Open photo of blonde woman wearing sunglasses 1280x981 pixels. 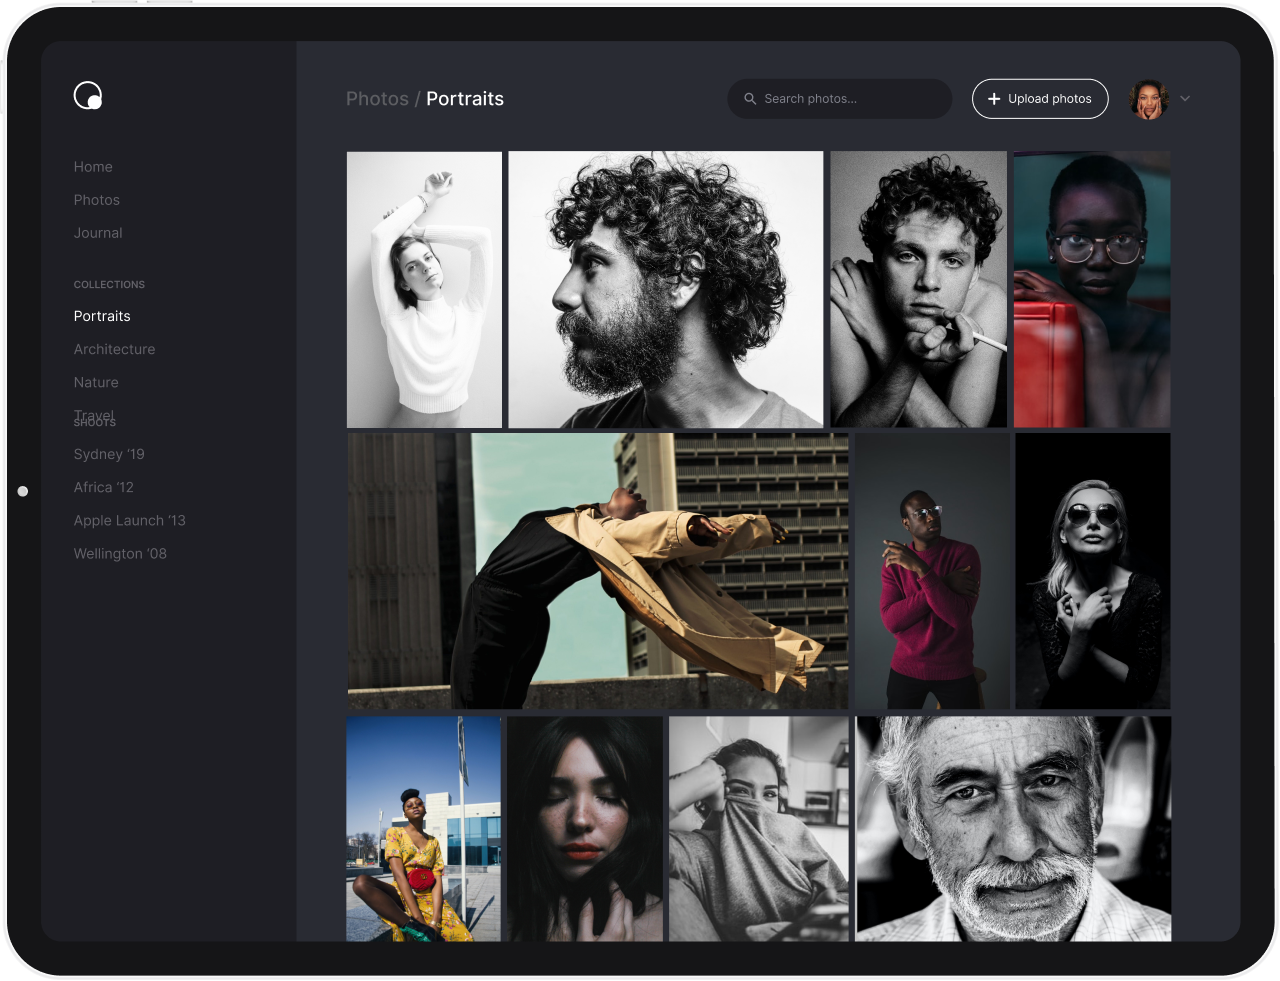(1093, 571)
